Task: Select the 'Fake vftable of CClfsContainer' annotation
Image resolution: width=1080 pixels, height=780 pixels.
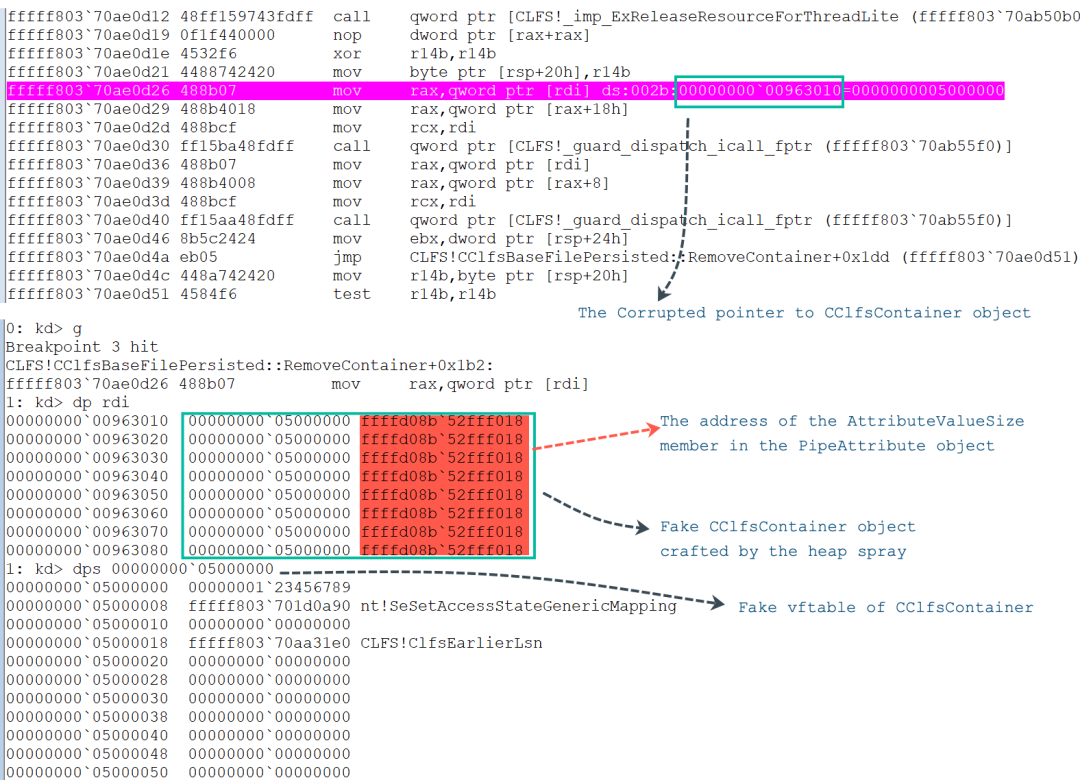Action: 885,607
